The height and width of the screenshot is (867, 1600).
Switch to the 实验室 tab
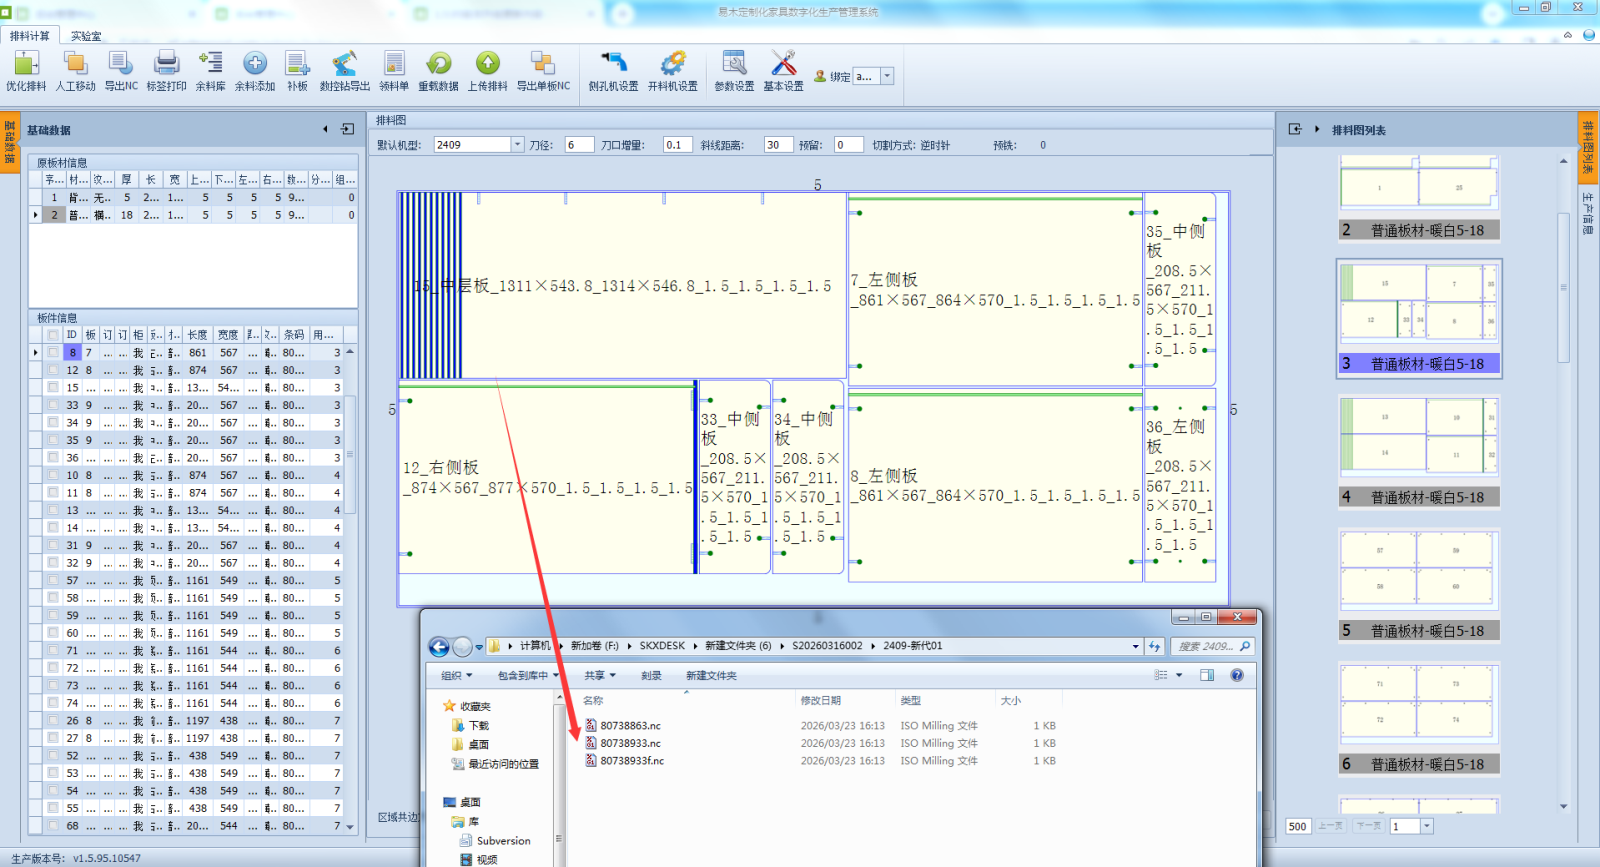point(86,36)
